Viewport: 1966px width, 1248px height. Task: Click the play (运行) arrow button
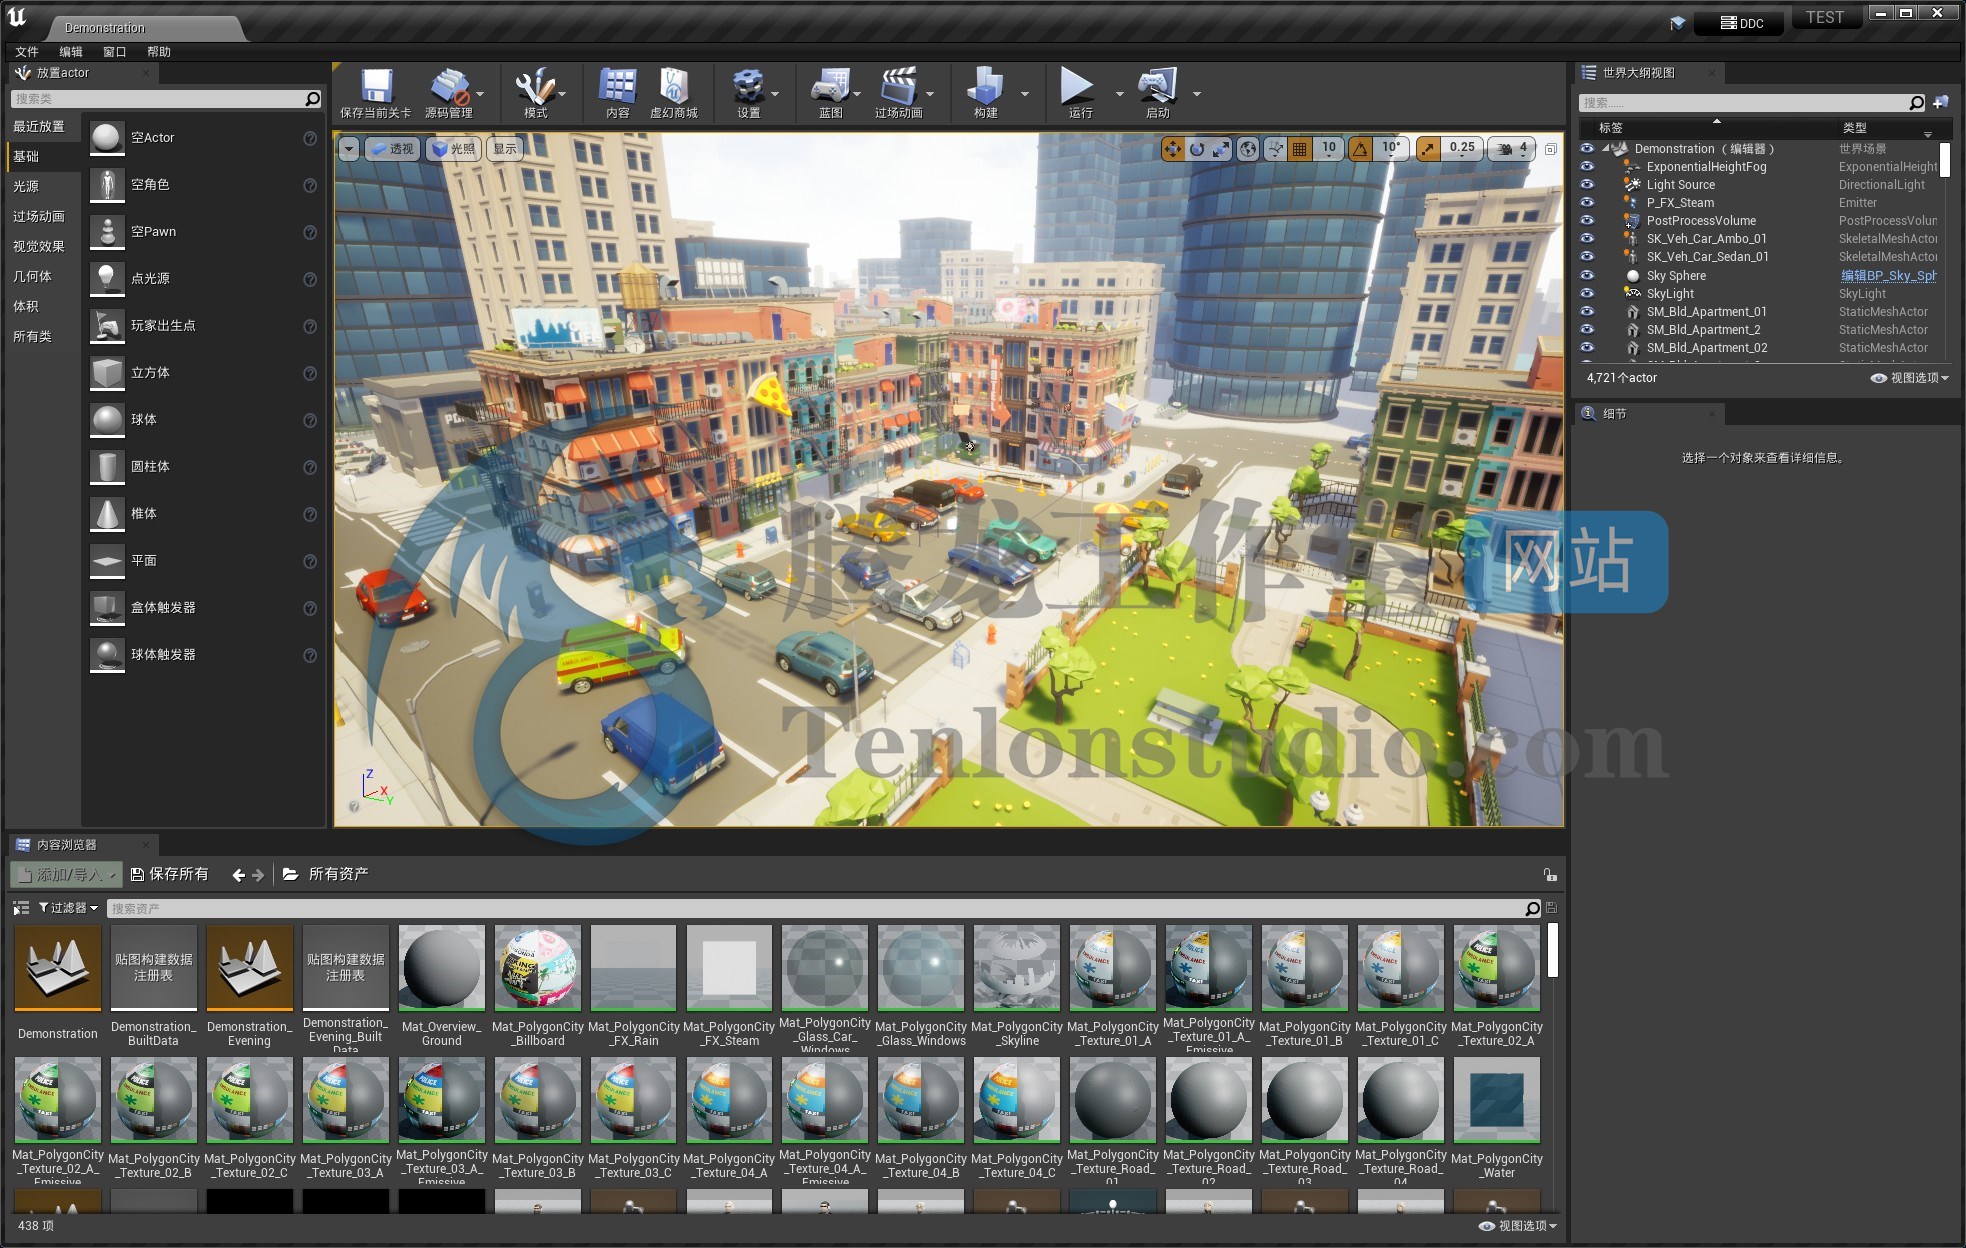coord(1076,87)
